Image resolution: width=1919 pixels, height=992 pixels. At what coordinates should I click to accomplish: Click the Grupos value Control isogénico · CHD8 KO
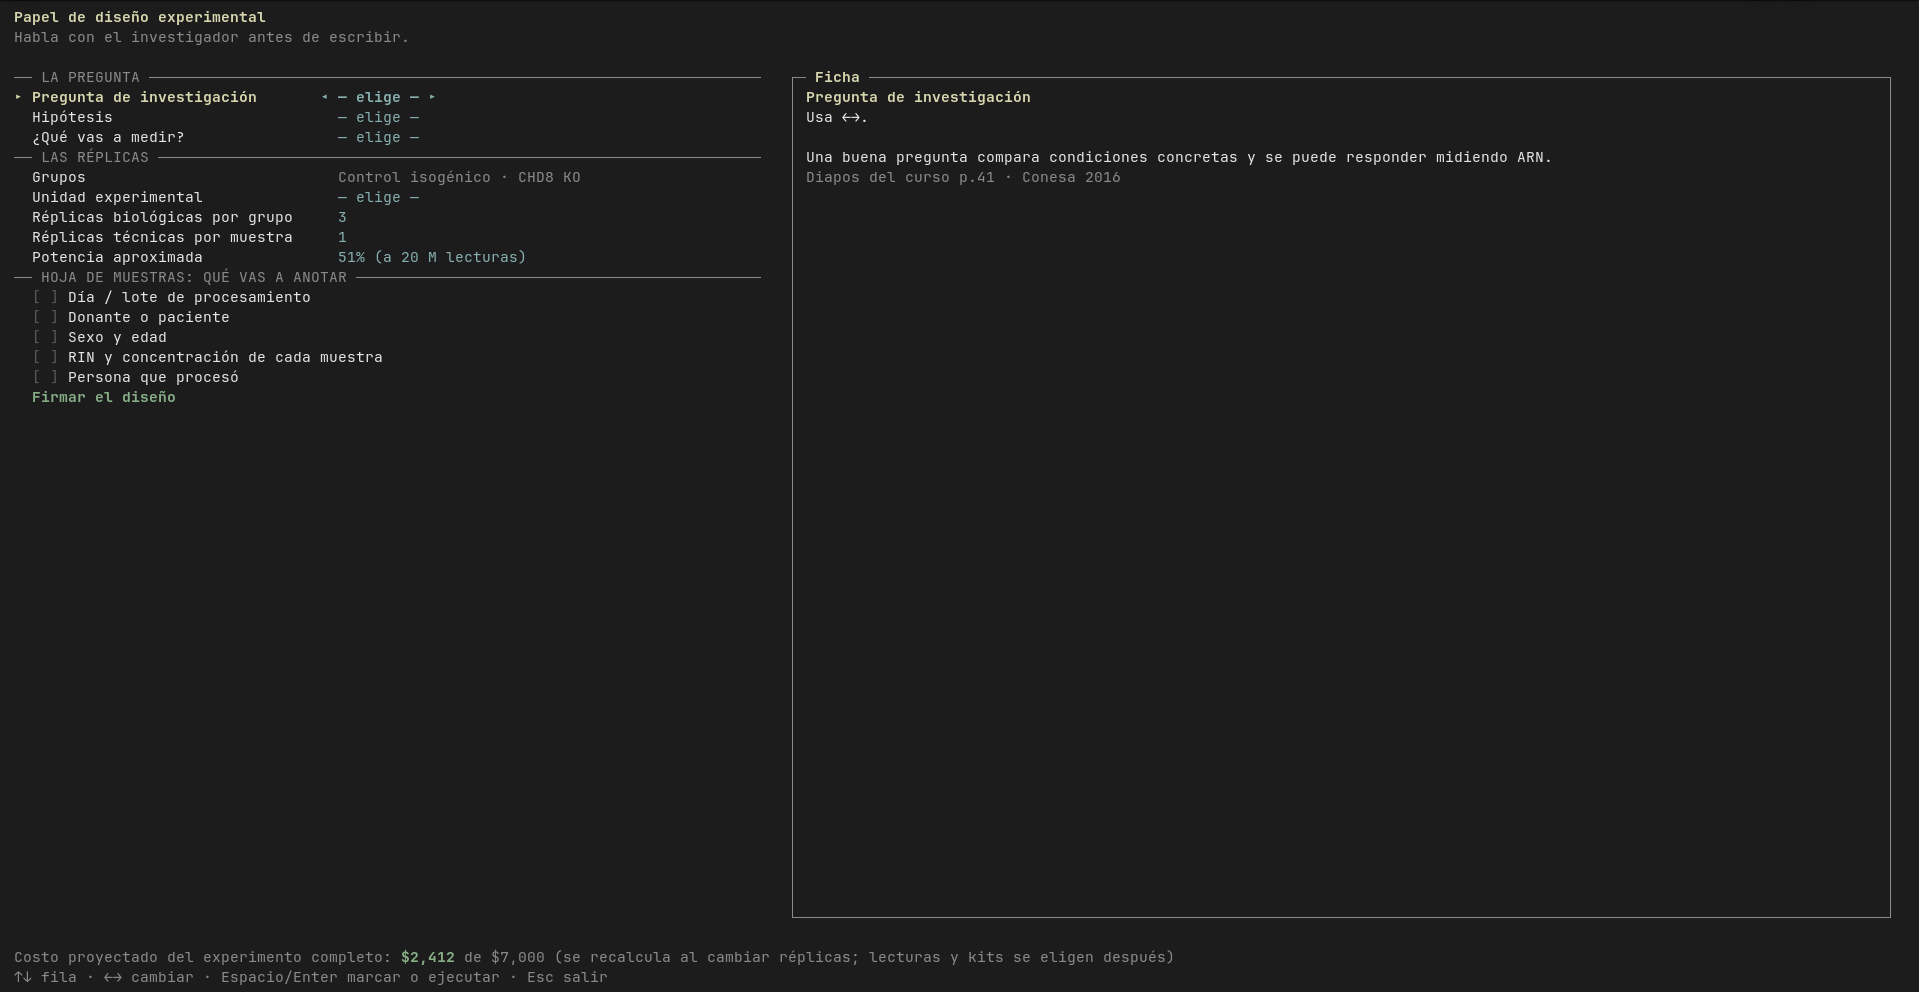point(459,177)
